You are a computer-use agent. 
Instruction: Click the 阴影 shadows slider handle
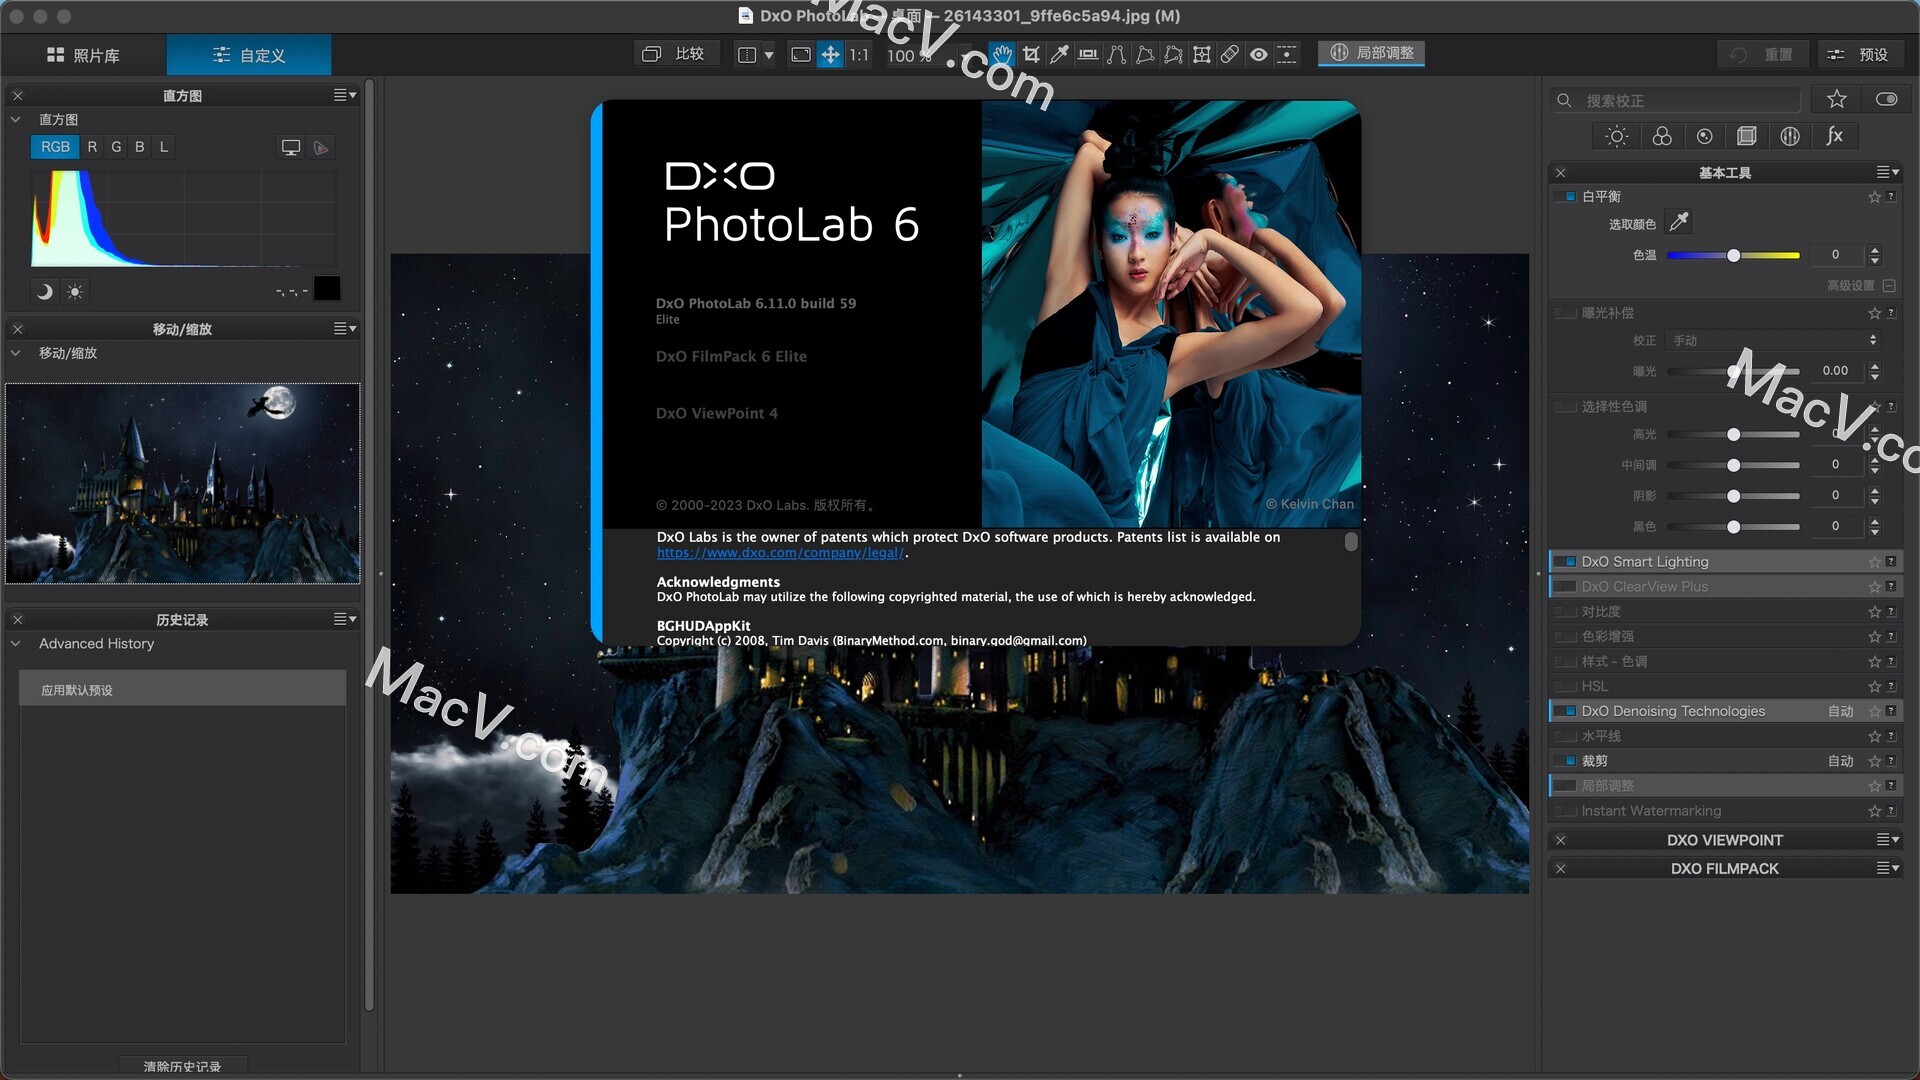click(1733, 496)
